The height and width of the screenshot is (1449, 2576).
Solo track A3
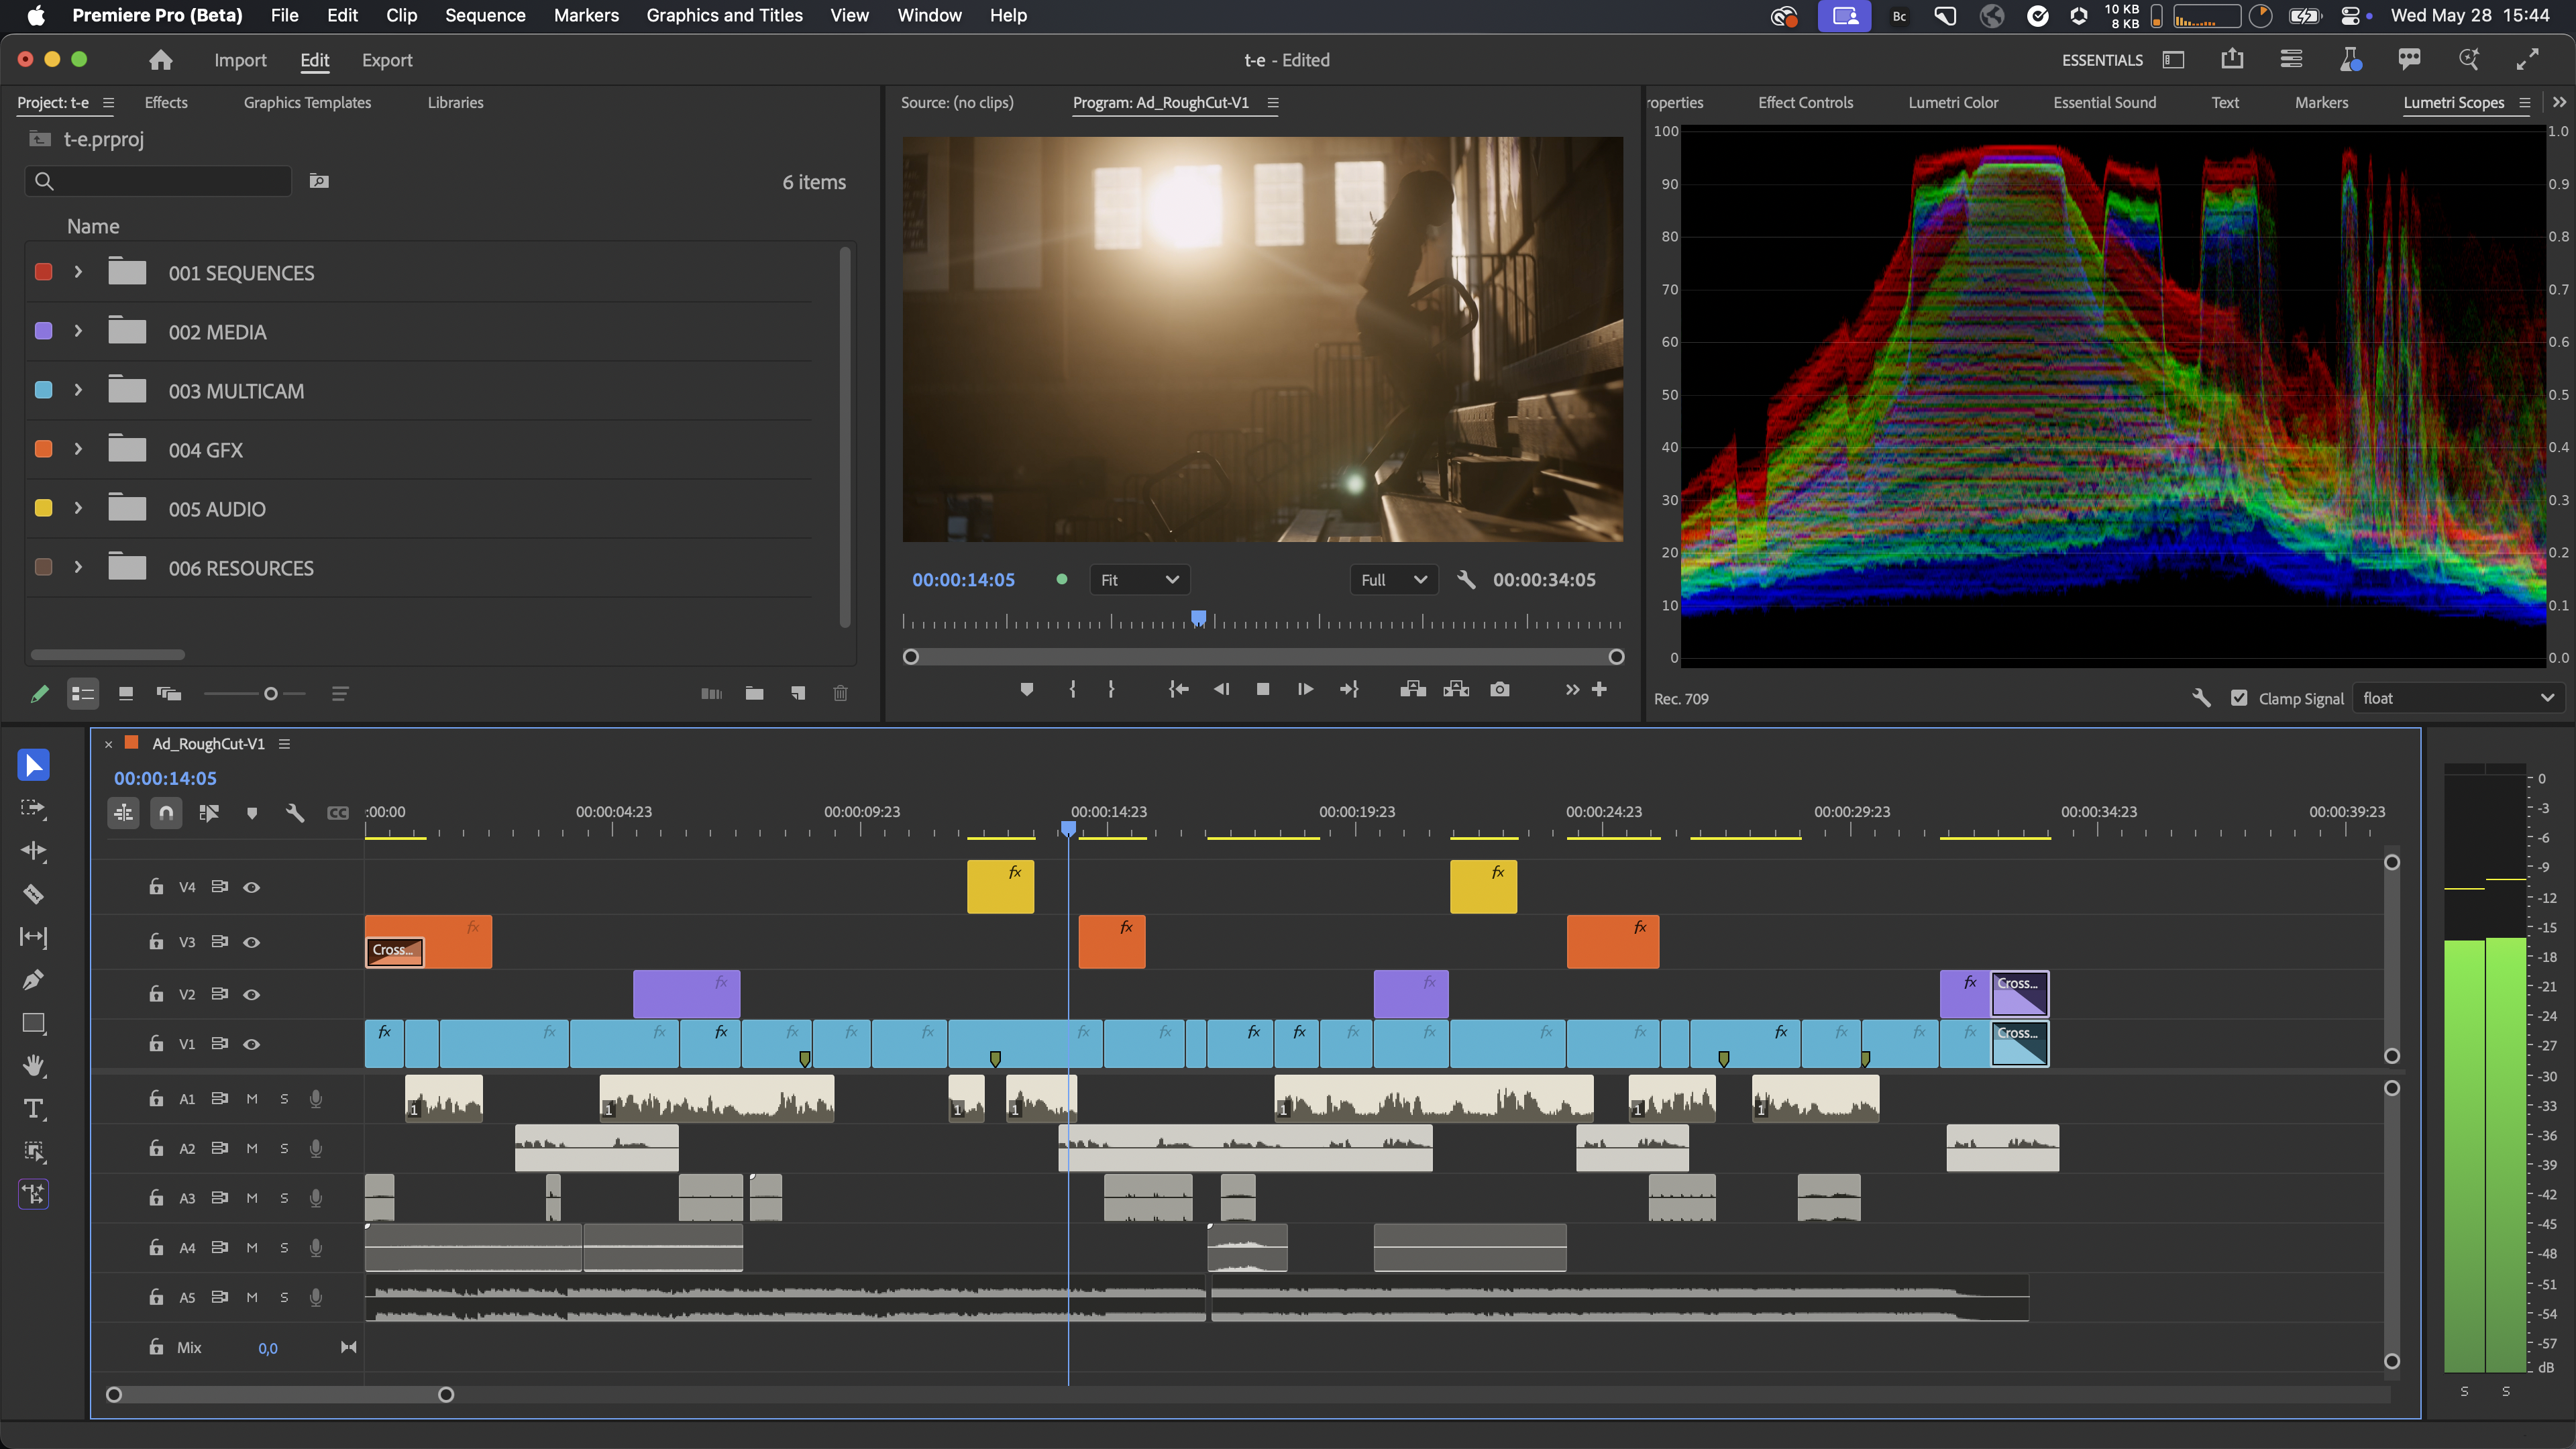[x=284, y=1198]
